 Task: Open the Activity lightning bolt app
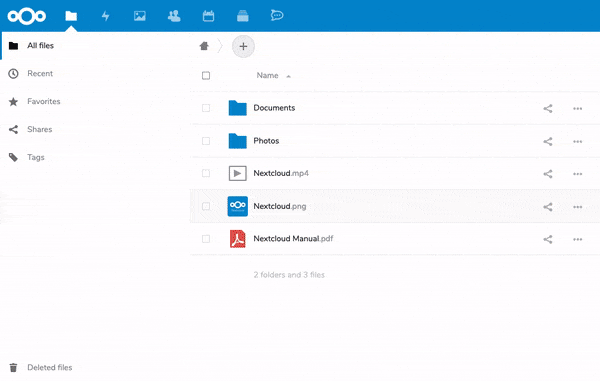click(105, 16)
